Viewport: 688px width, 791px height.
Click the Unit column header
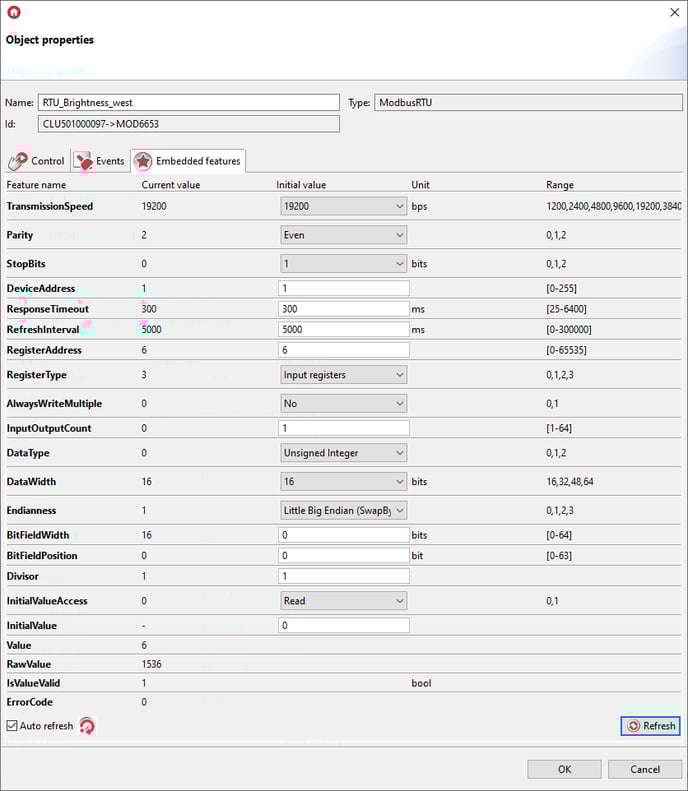point(421,185)
